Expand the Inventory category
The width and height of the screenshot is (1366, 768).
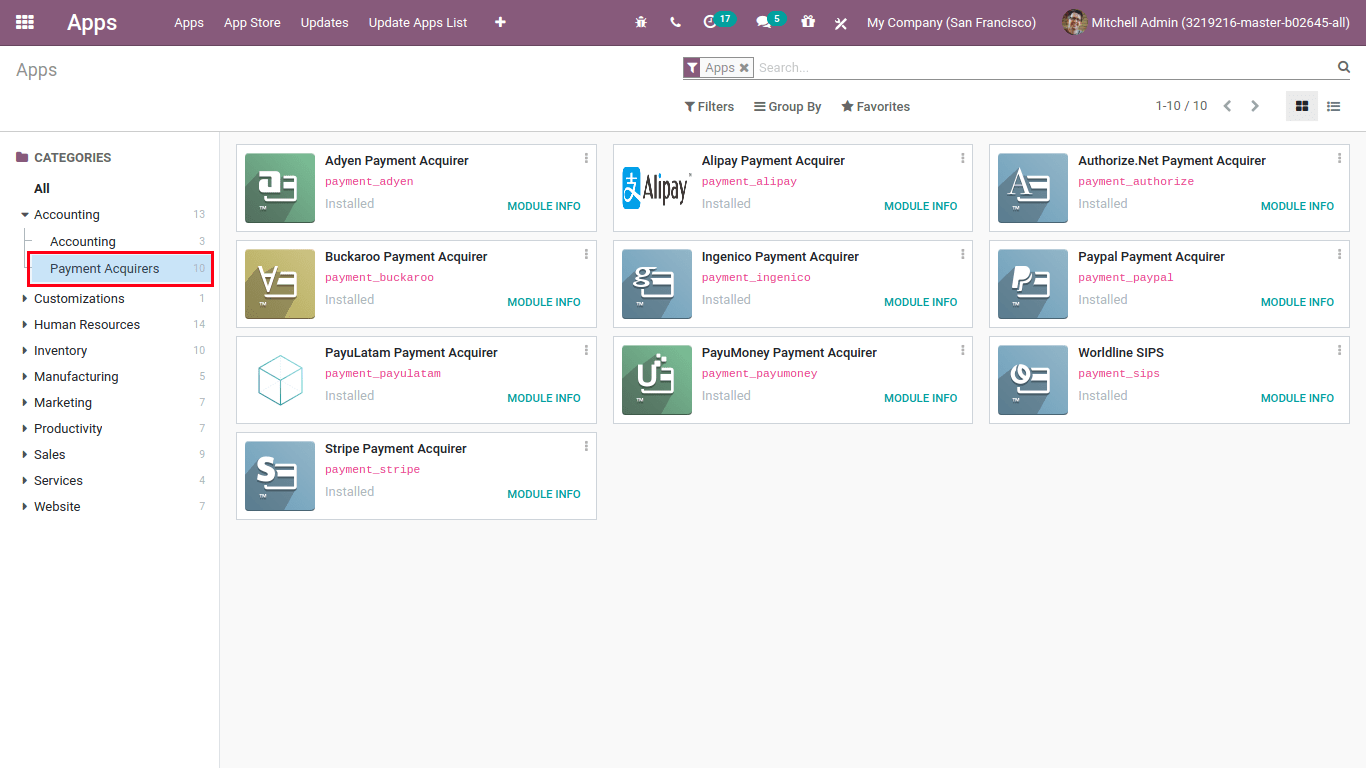[x=25, y=350]
